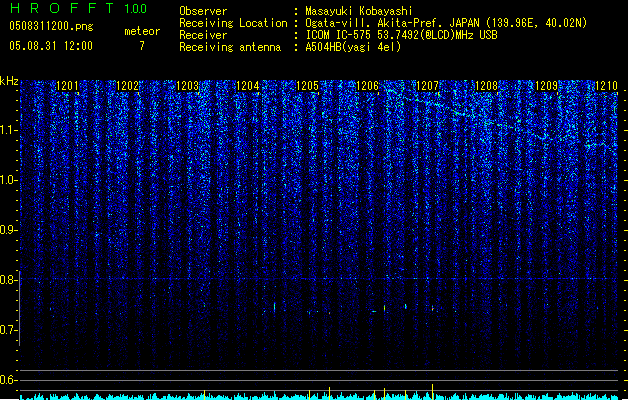The height and width of the screenshot is (400, 629).
Task: Click the 1205 time marker
Action: [307, 86]
